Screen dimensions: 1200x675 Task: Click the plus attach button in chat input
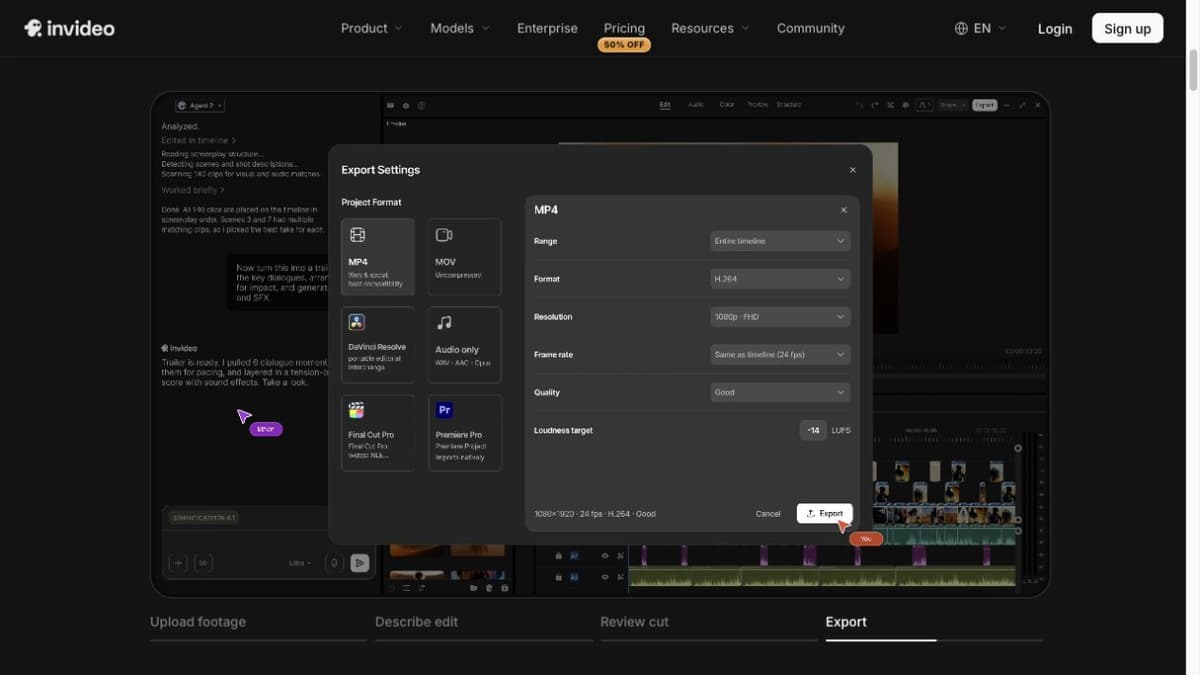178,563
